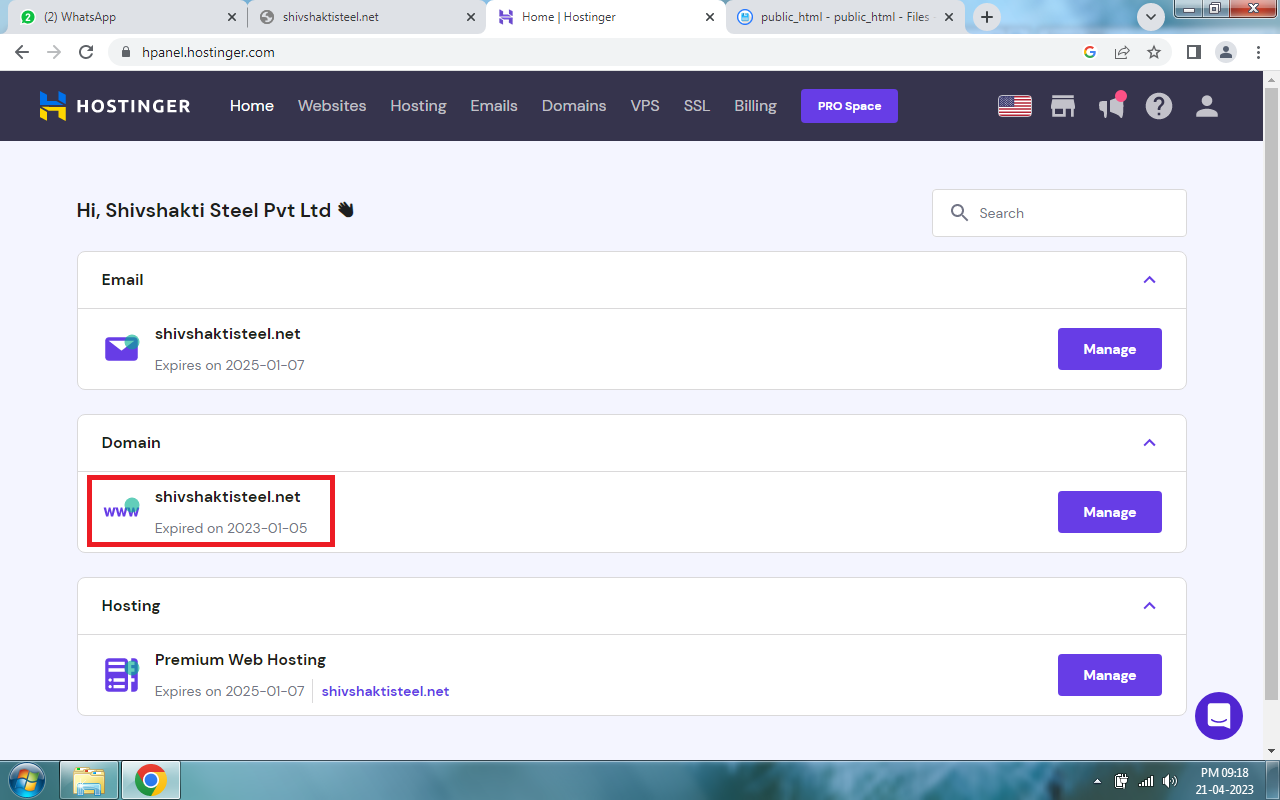Image resolution: width=1280 pixels, height=800 pixels.
Task: Manage the expired shivshaktisteel.net domain
Action: click(x=1109, y=512)
